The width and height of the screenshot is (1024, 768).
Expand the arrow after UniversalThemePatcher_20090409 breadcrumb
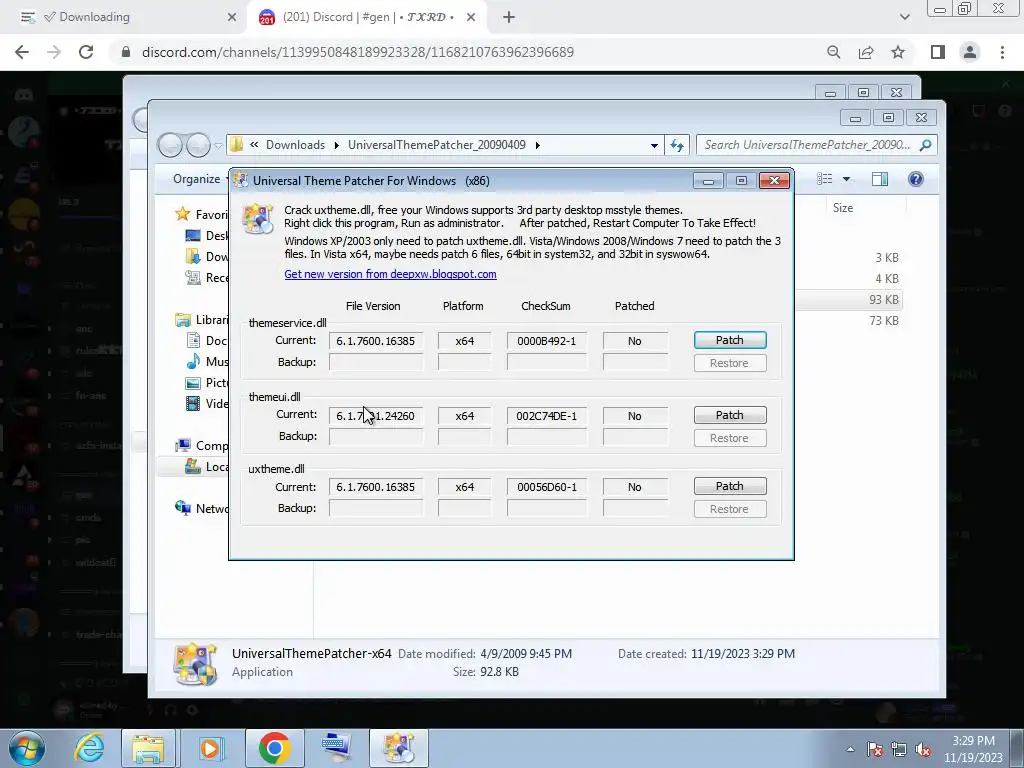(x=537, y=145)
